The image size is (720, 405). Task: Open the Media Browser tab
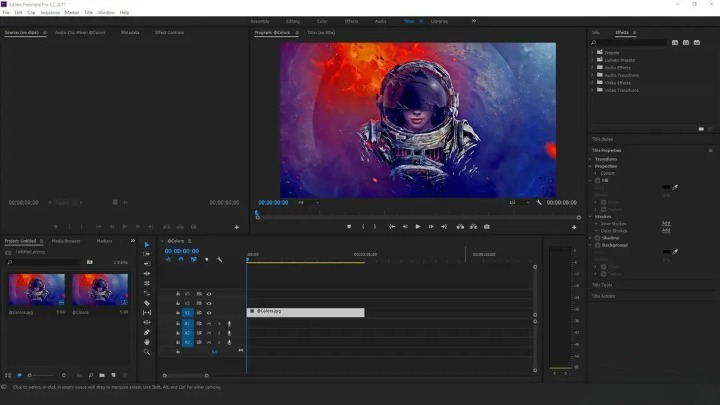coord(66,241)
